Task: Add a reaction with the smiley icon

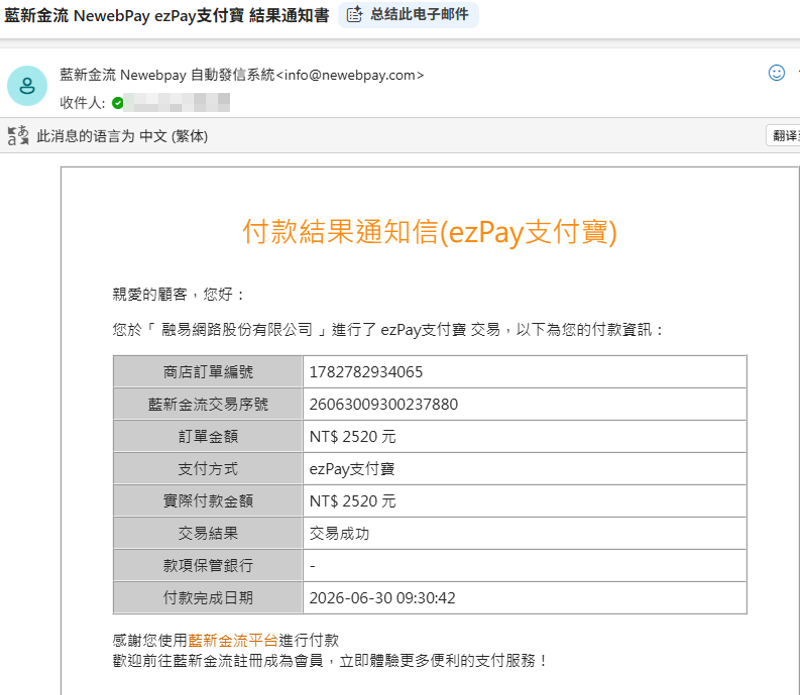Action: (x=777, y=73)
